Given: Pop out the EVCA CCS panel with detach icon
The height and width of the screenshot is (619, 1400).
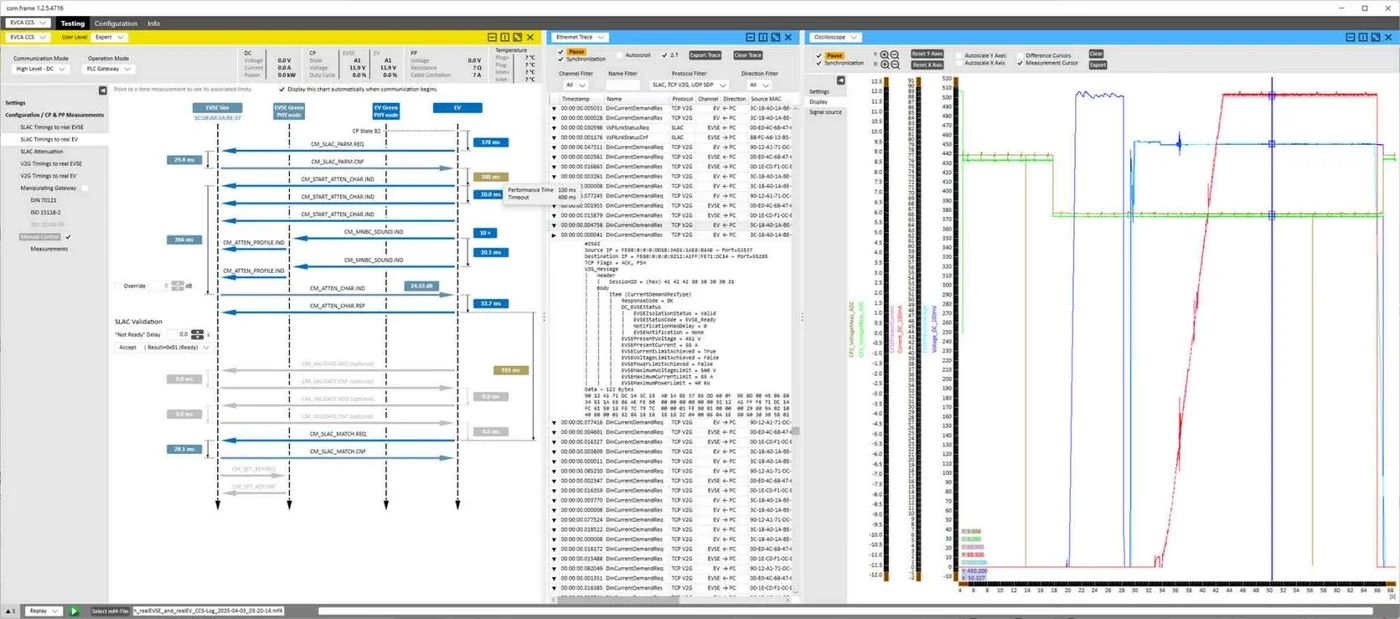Looking at the screenshot, I should coord(517,37).
